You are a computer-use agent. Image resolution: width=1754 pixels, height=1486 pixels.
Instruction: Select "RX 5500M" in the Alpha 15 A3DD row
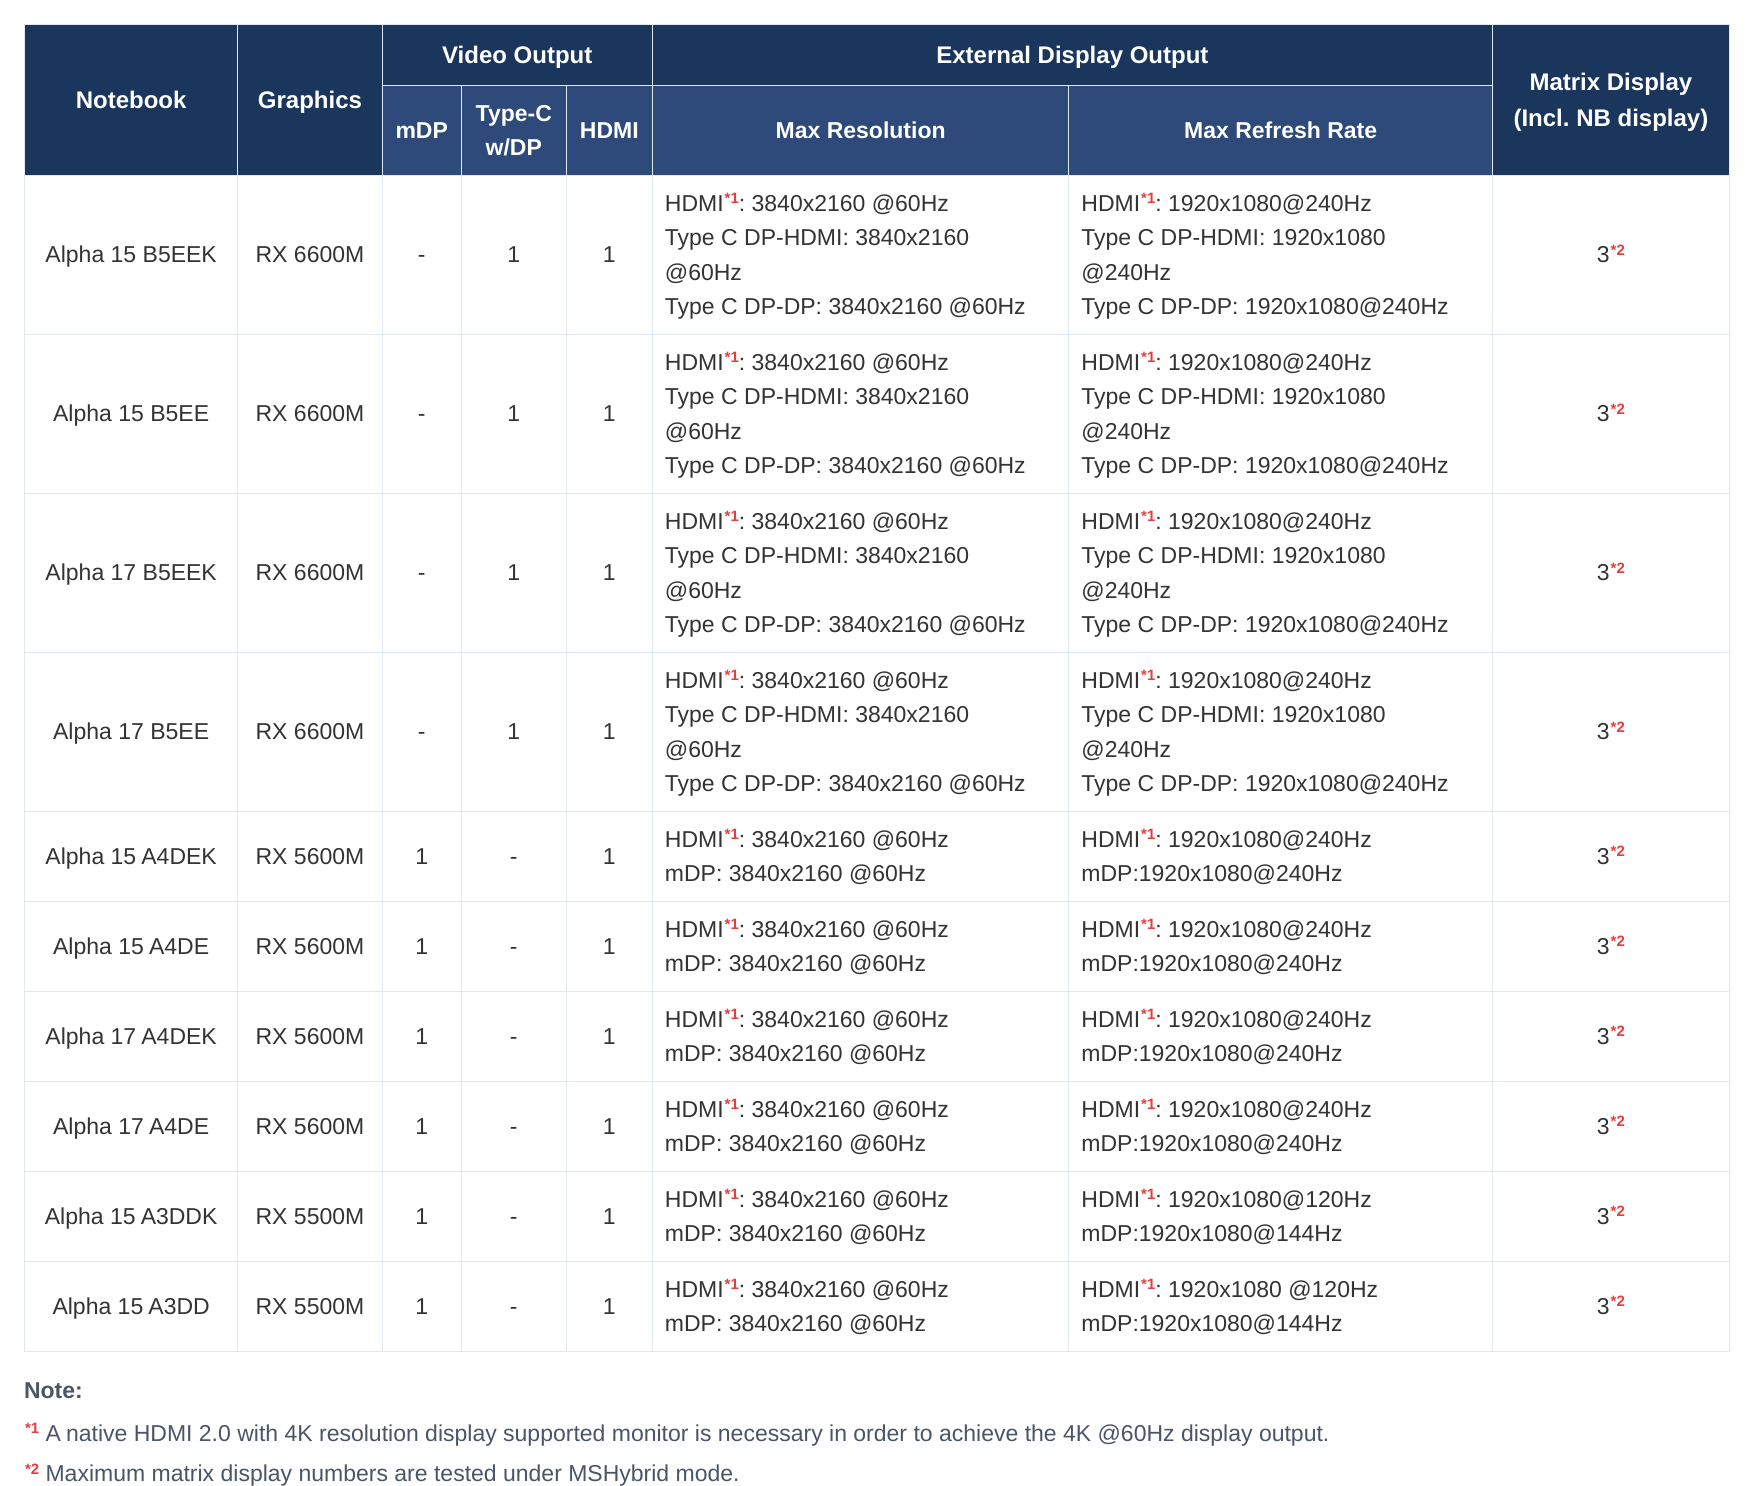pyautogui.click(x=310, y=1307)
